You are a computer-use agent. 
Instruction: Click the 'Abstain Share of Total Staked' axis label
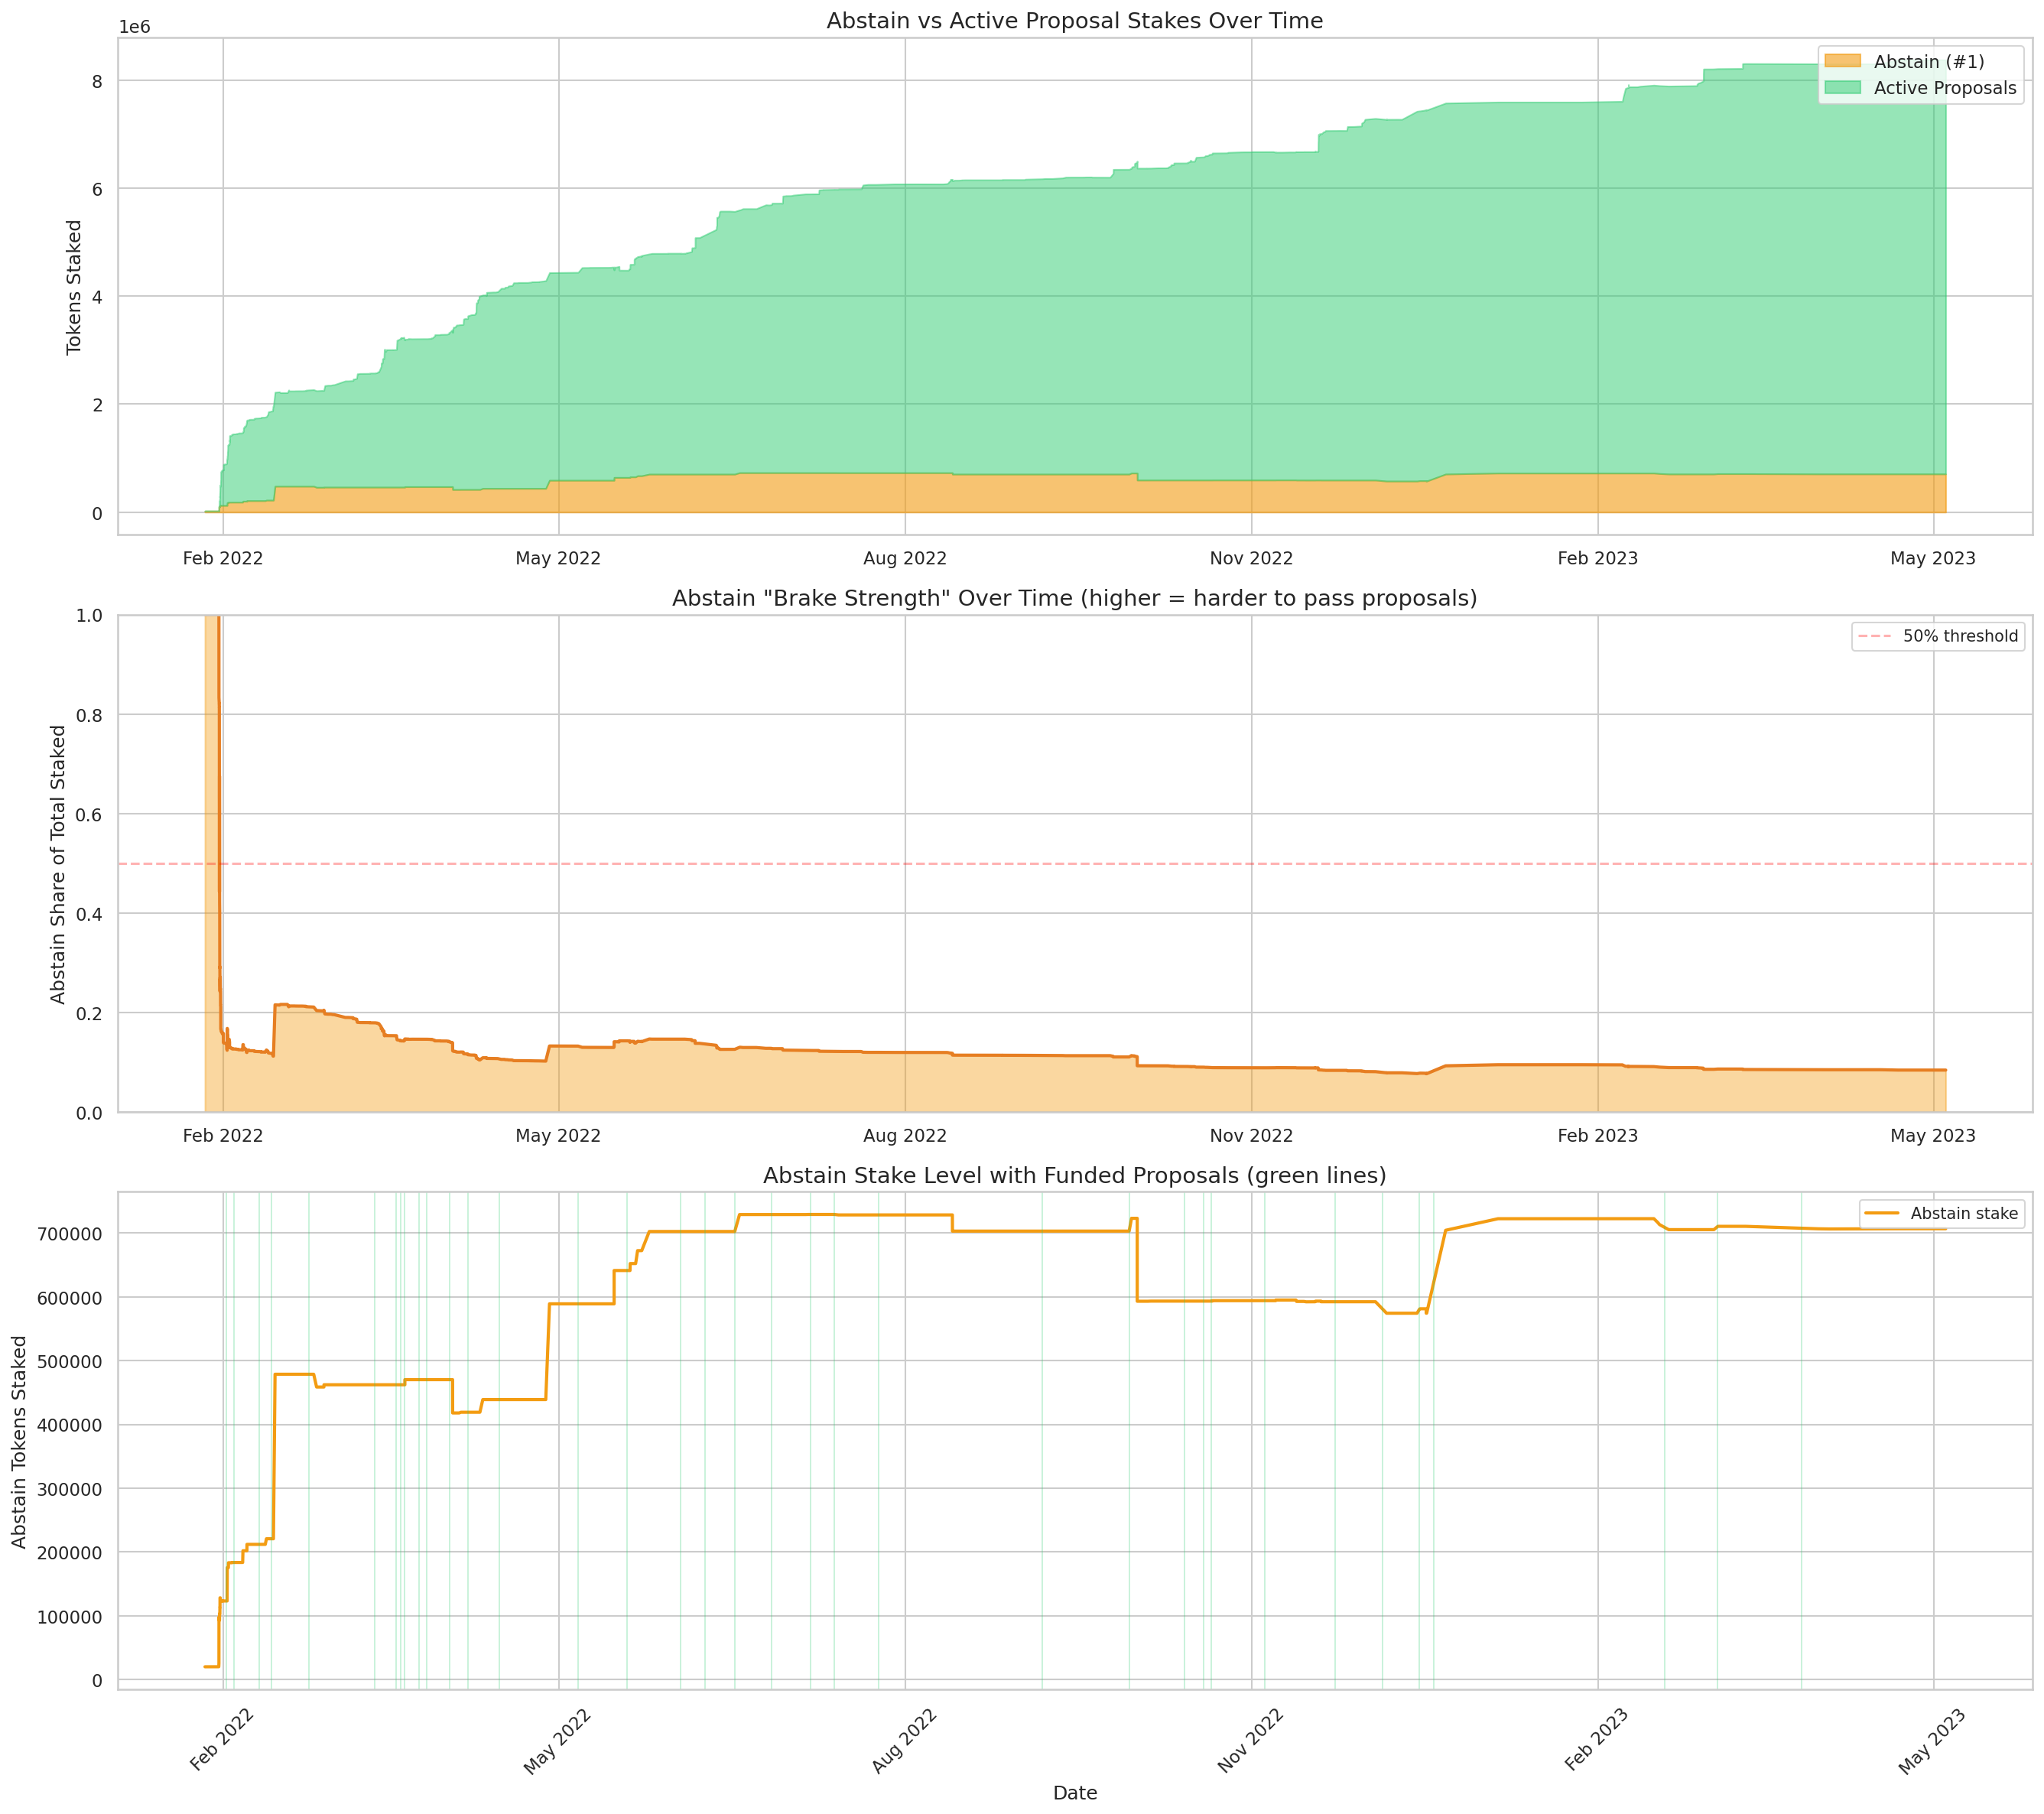pos(58,864)
